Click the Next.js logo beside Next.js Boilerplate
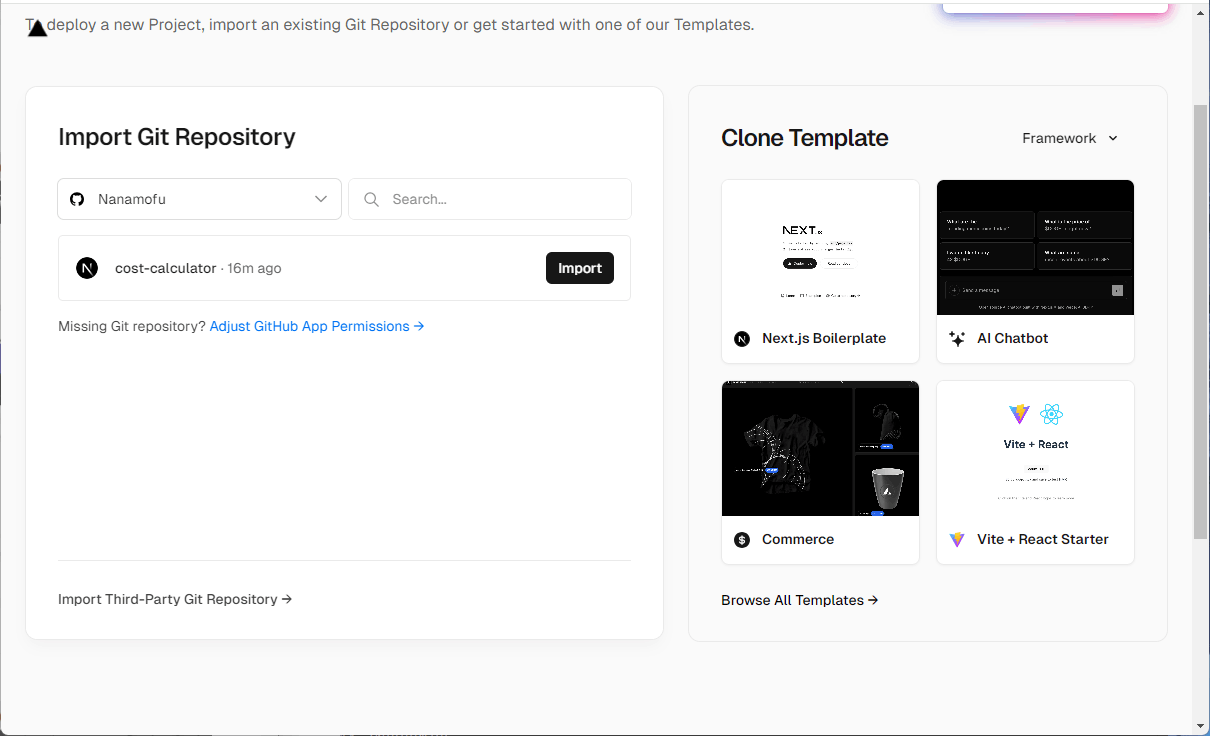1210x736 pixels. point(742,338)
